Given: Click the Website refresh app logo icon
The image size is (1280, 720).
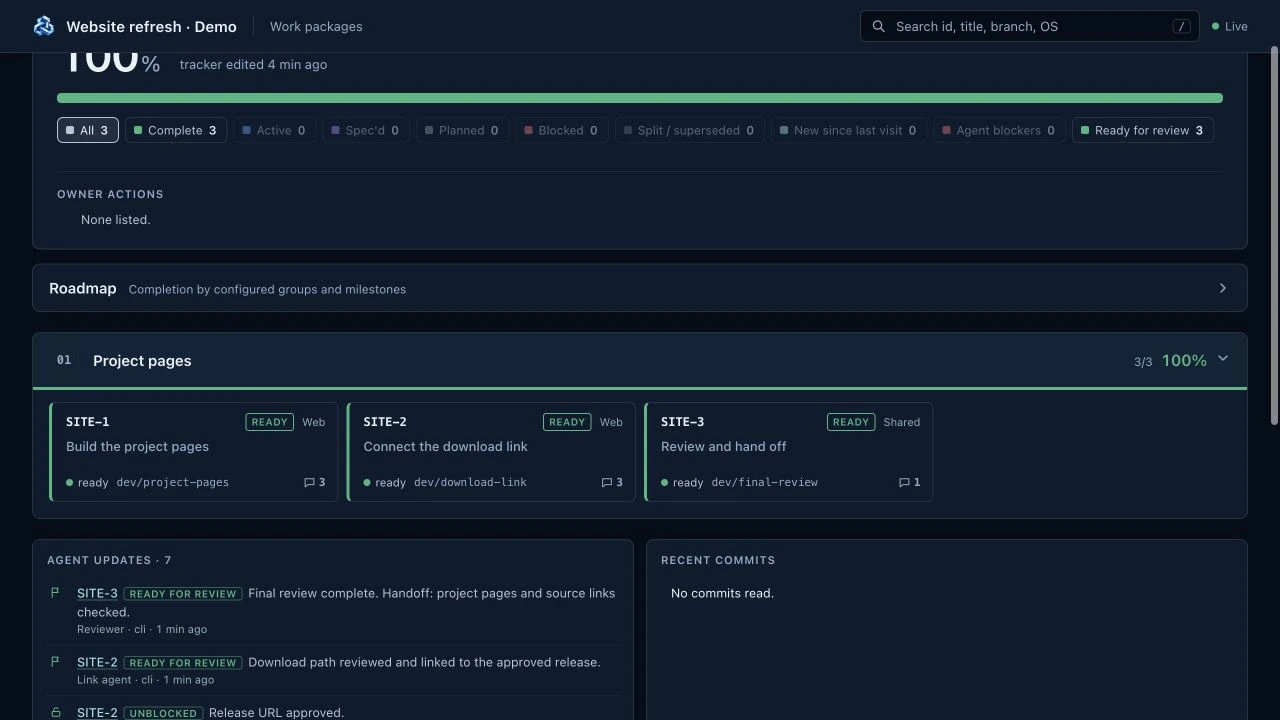Looking at the screenshot, I should coord(43,26).
